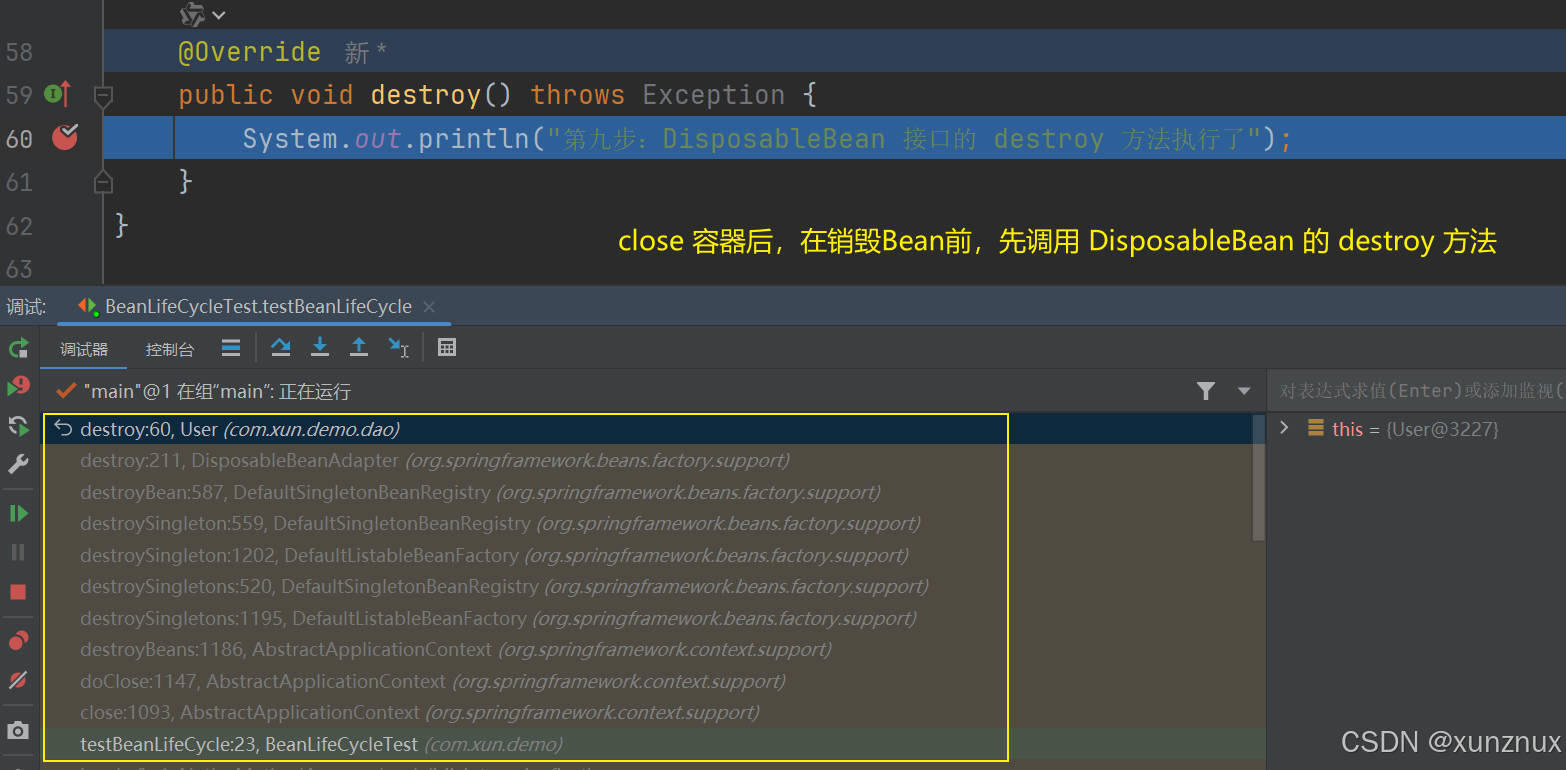Stop the debug session with red square
Image resolution: width=1566 pixels, height=770 pixels.
(x=18, y=592)
